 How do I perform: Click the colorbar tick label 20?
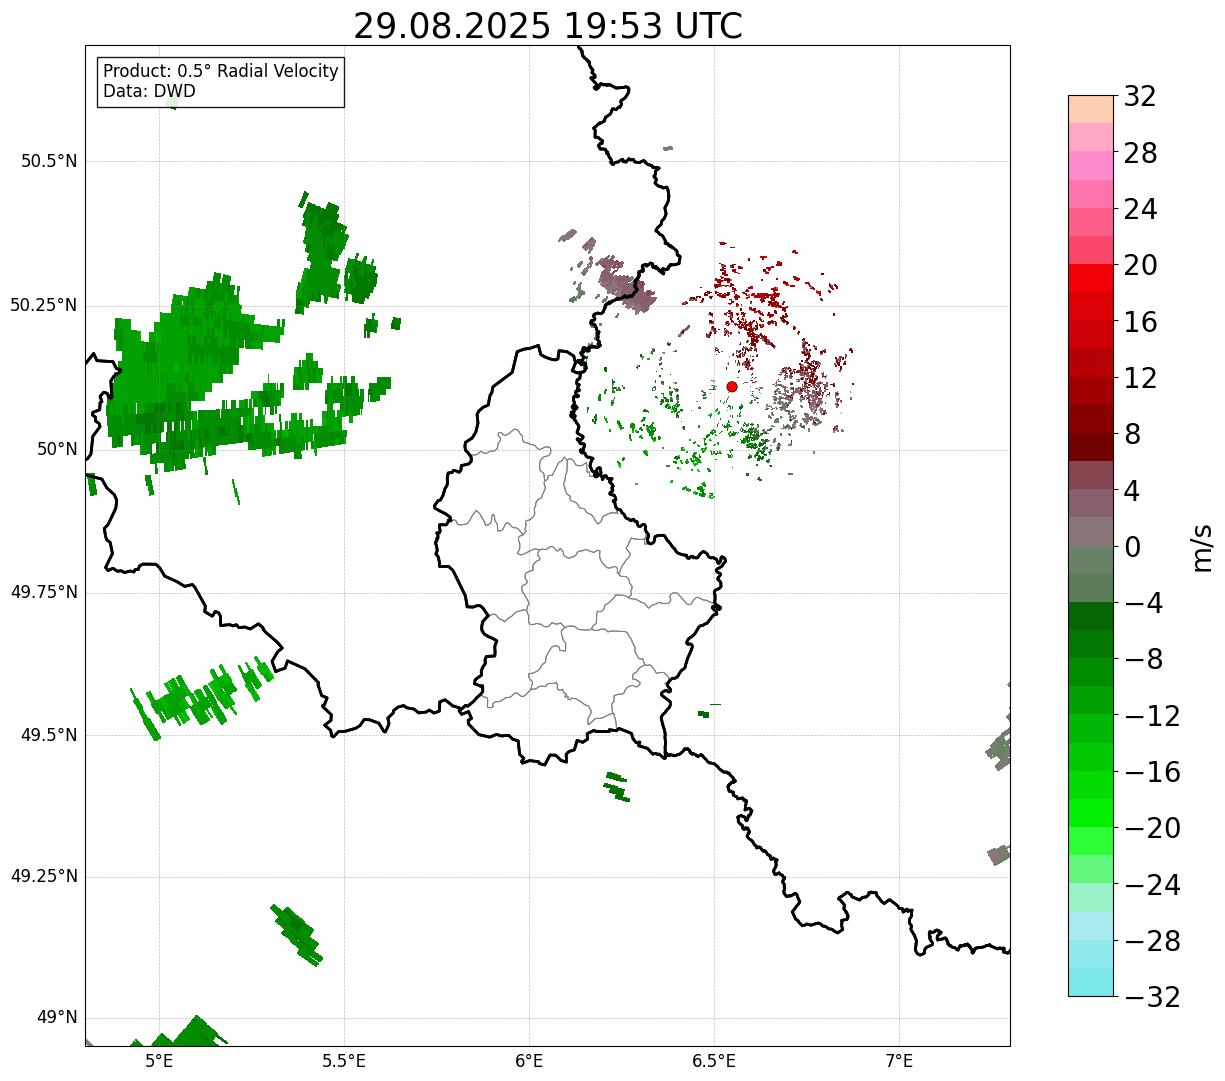[1140, 265]
